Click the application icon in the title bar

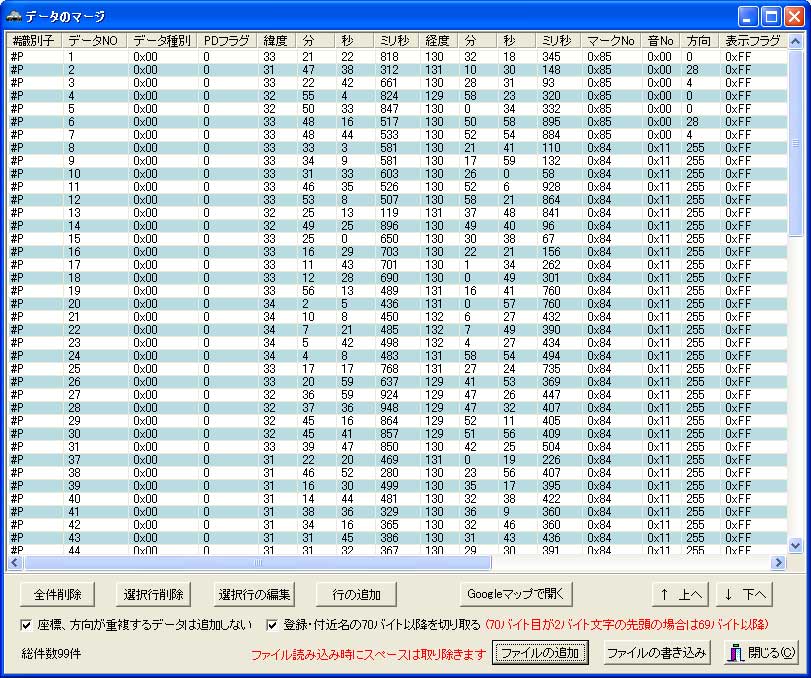coord(14,14)
